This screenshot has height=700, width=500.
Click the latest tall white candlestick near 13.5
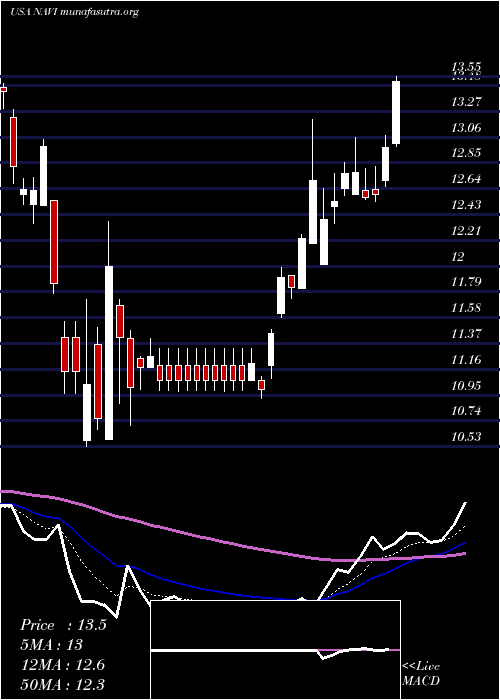396,112
